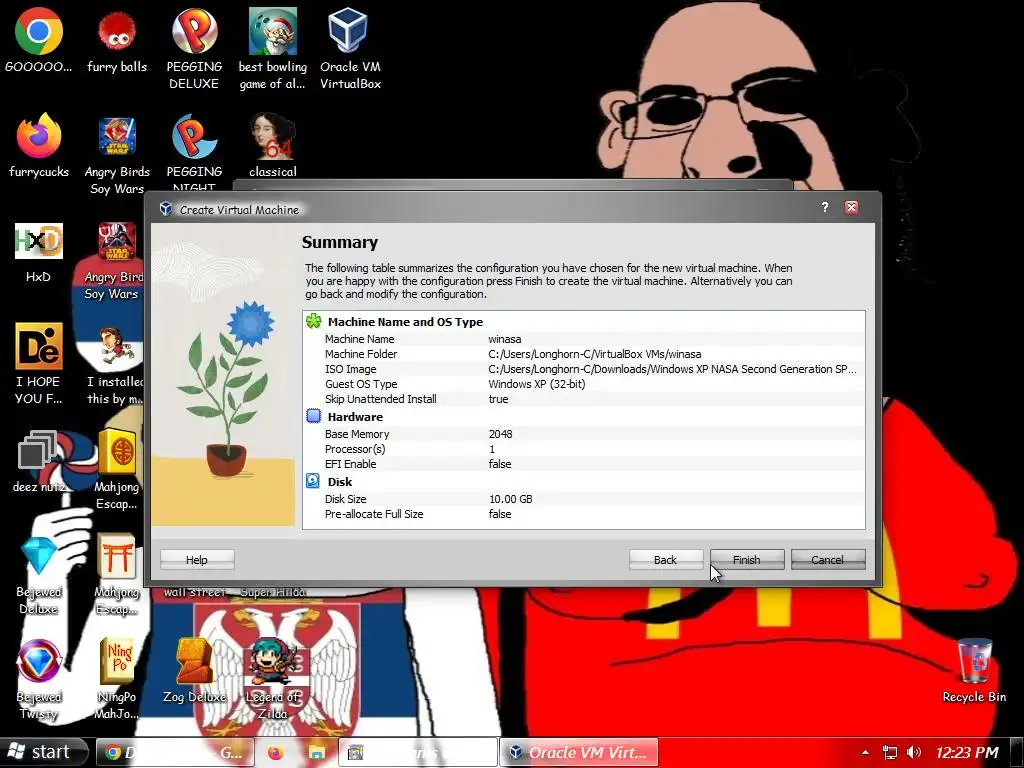Open the Mahjong Escap... icon with the torii gate

(x=117, y=575)
